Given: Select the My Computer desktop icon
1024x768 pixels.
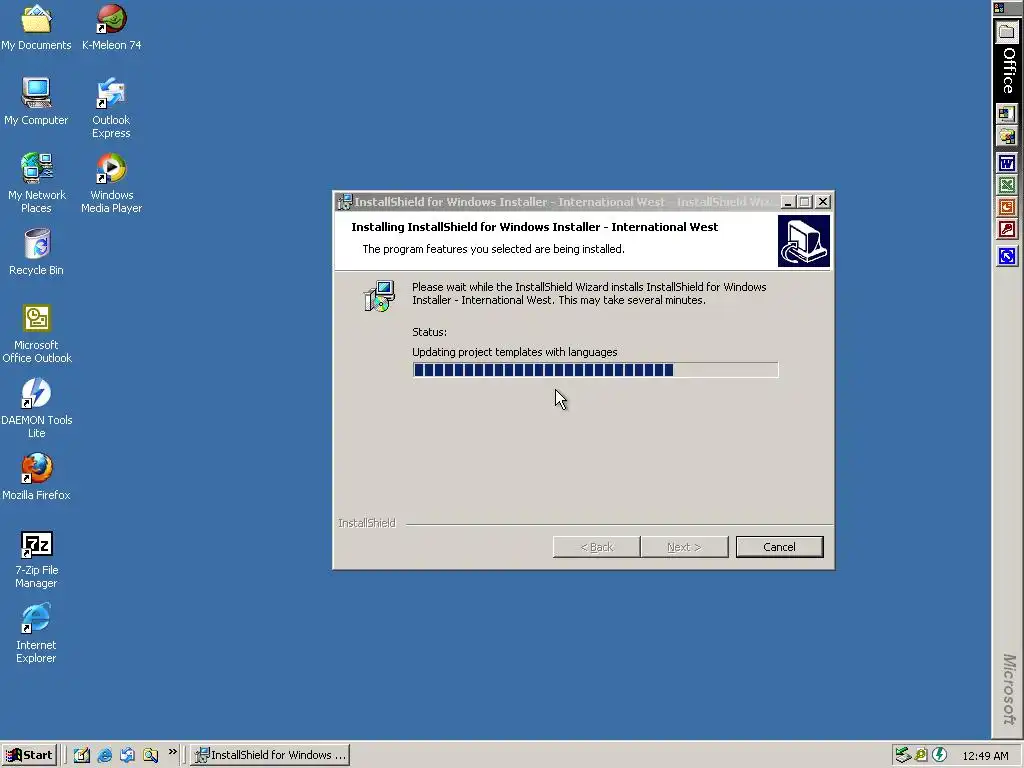Looking at the screenshot, I should 36,102.
